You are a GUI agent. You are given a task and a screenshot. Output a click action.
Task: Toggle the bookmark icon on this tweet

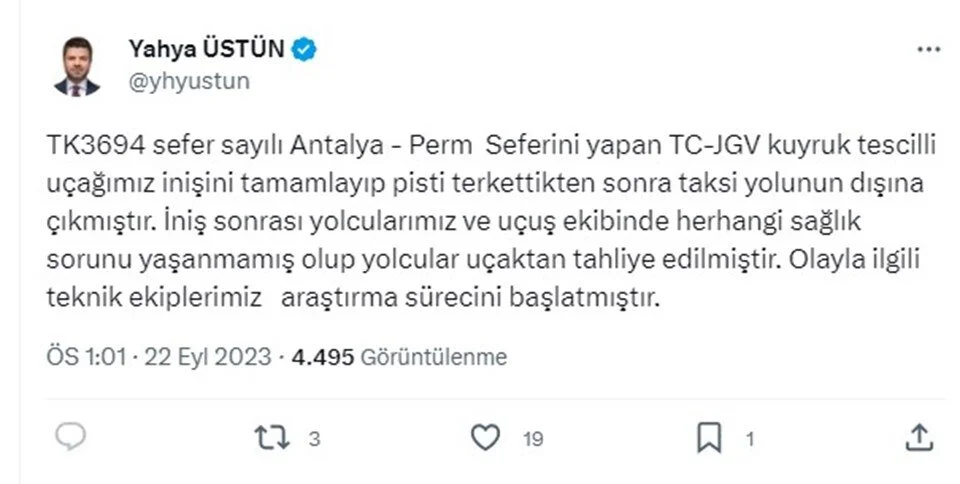click(709, 436)
